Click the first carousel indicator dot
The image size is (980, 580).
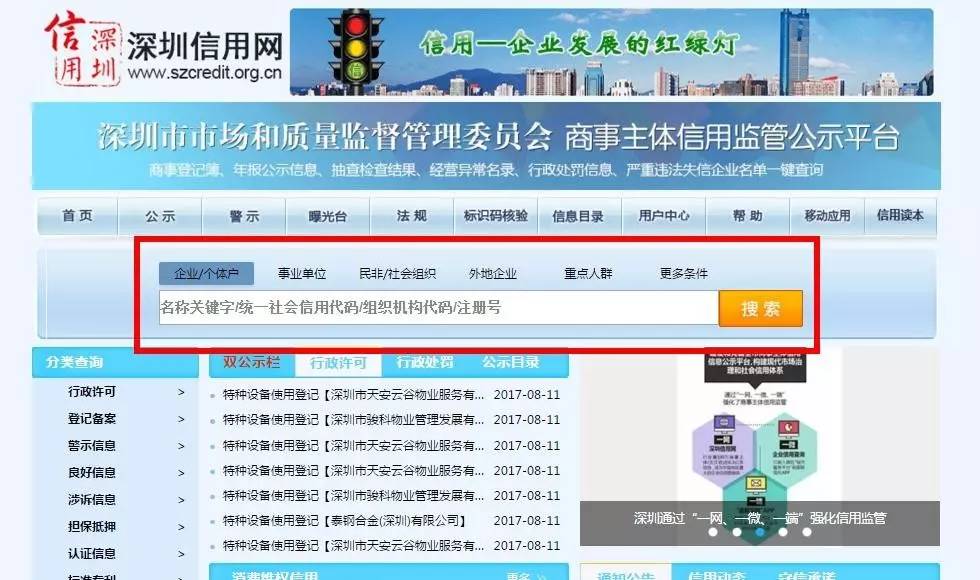(712, 532)
